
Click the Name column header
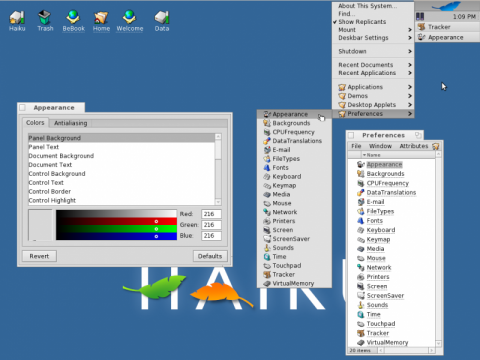pyautogui.click(x=398, y=155)
